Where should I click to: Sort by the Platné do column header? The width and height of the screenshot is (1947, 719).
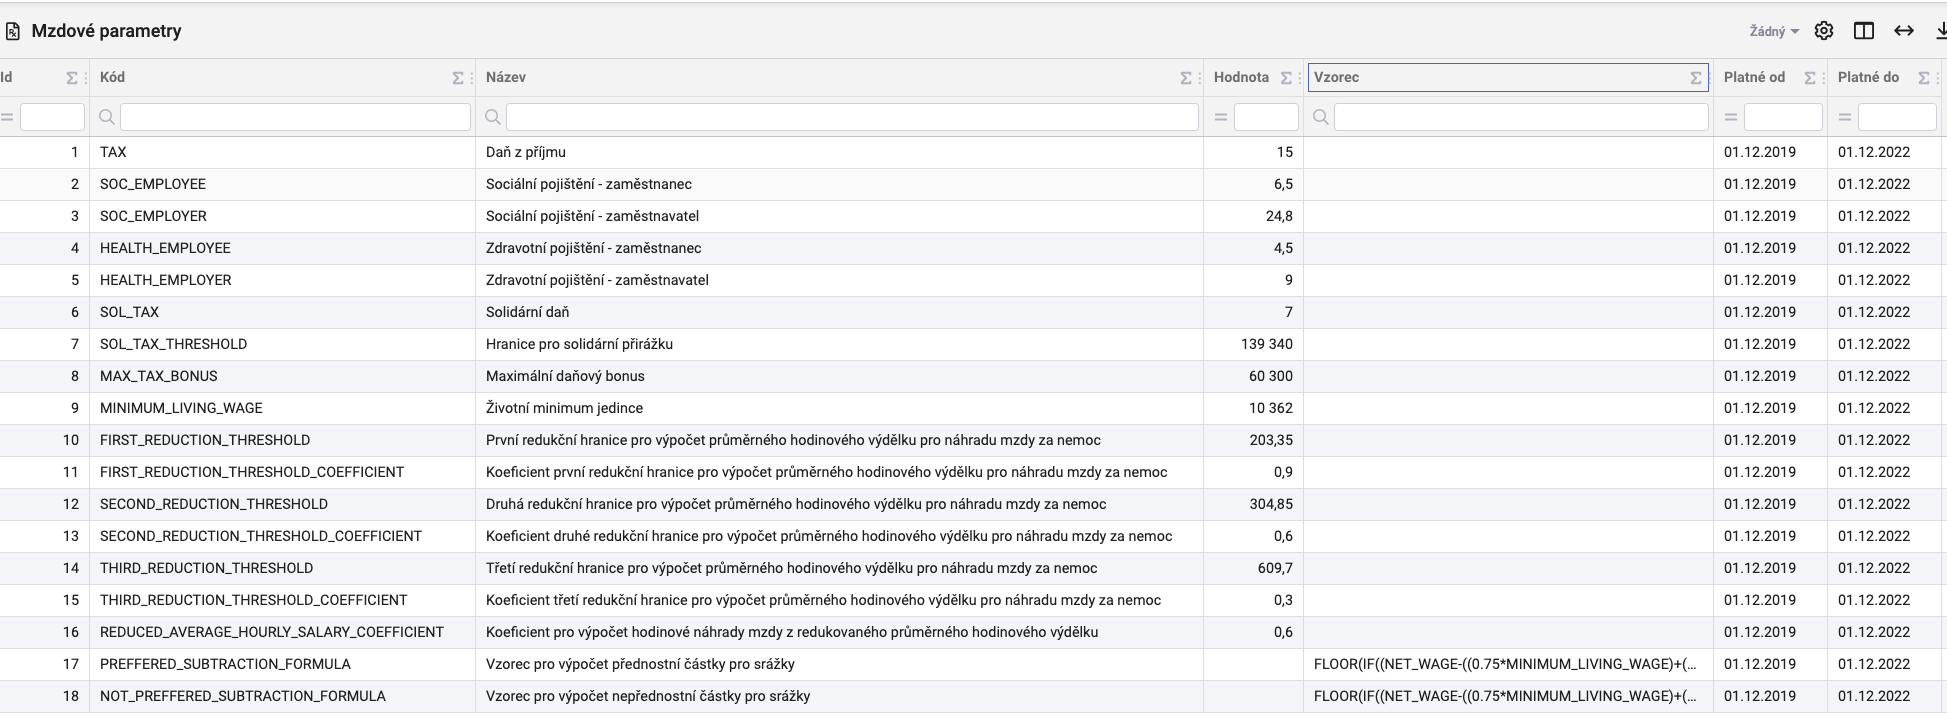point(1867,78)
